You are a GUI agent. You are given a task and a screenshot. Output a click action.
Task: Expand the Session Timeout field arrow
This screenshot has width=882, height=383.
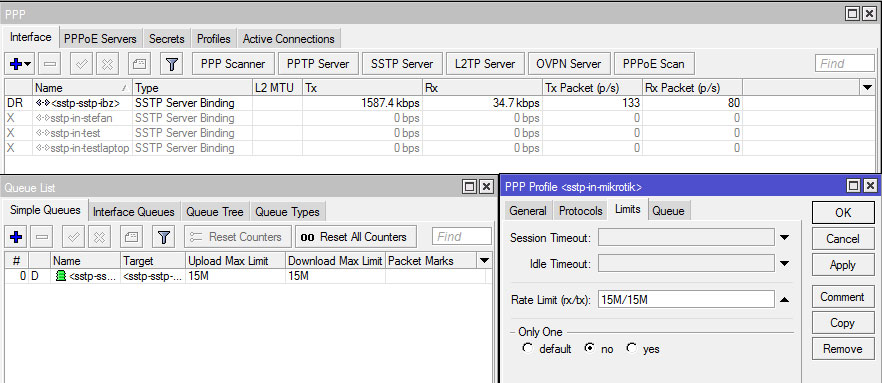(785, 238)
